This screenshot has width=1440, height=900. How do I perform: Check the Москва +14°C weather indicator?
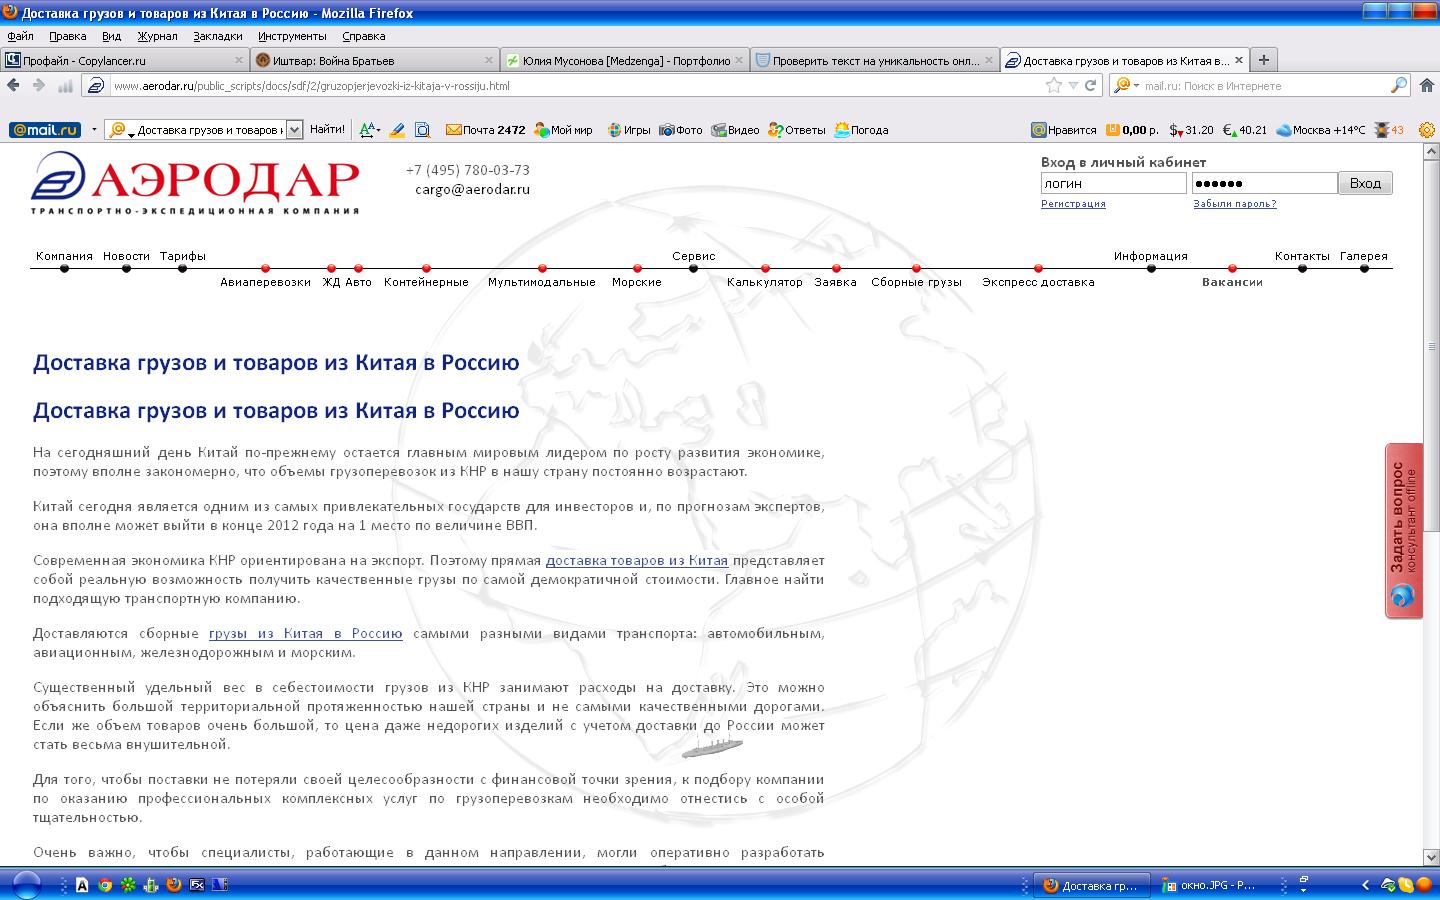(1320, 130)
